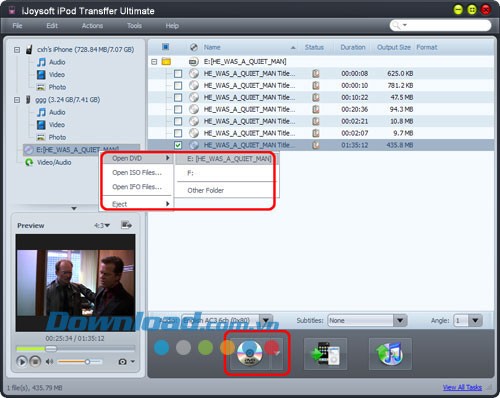
Task: Click the disc icon of the 47.5 MB title
Action: click(194, 97)
